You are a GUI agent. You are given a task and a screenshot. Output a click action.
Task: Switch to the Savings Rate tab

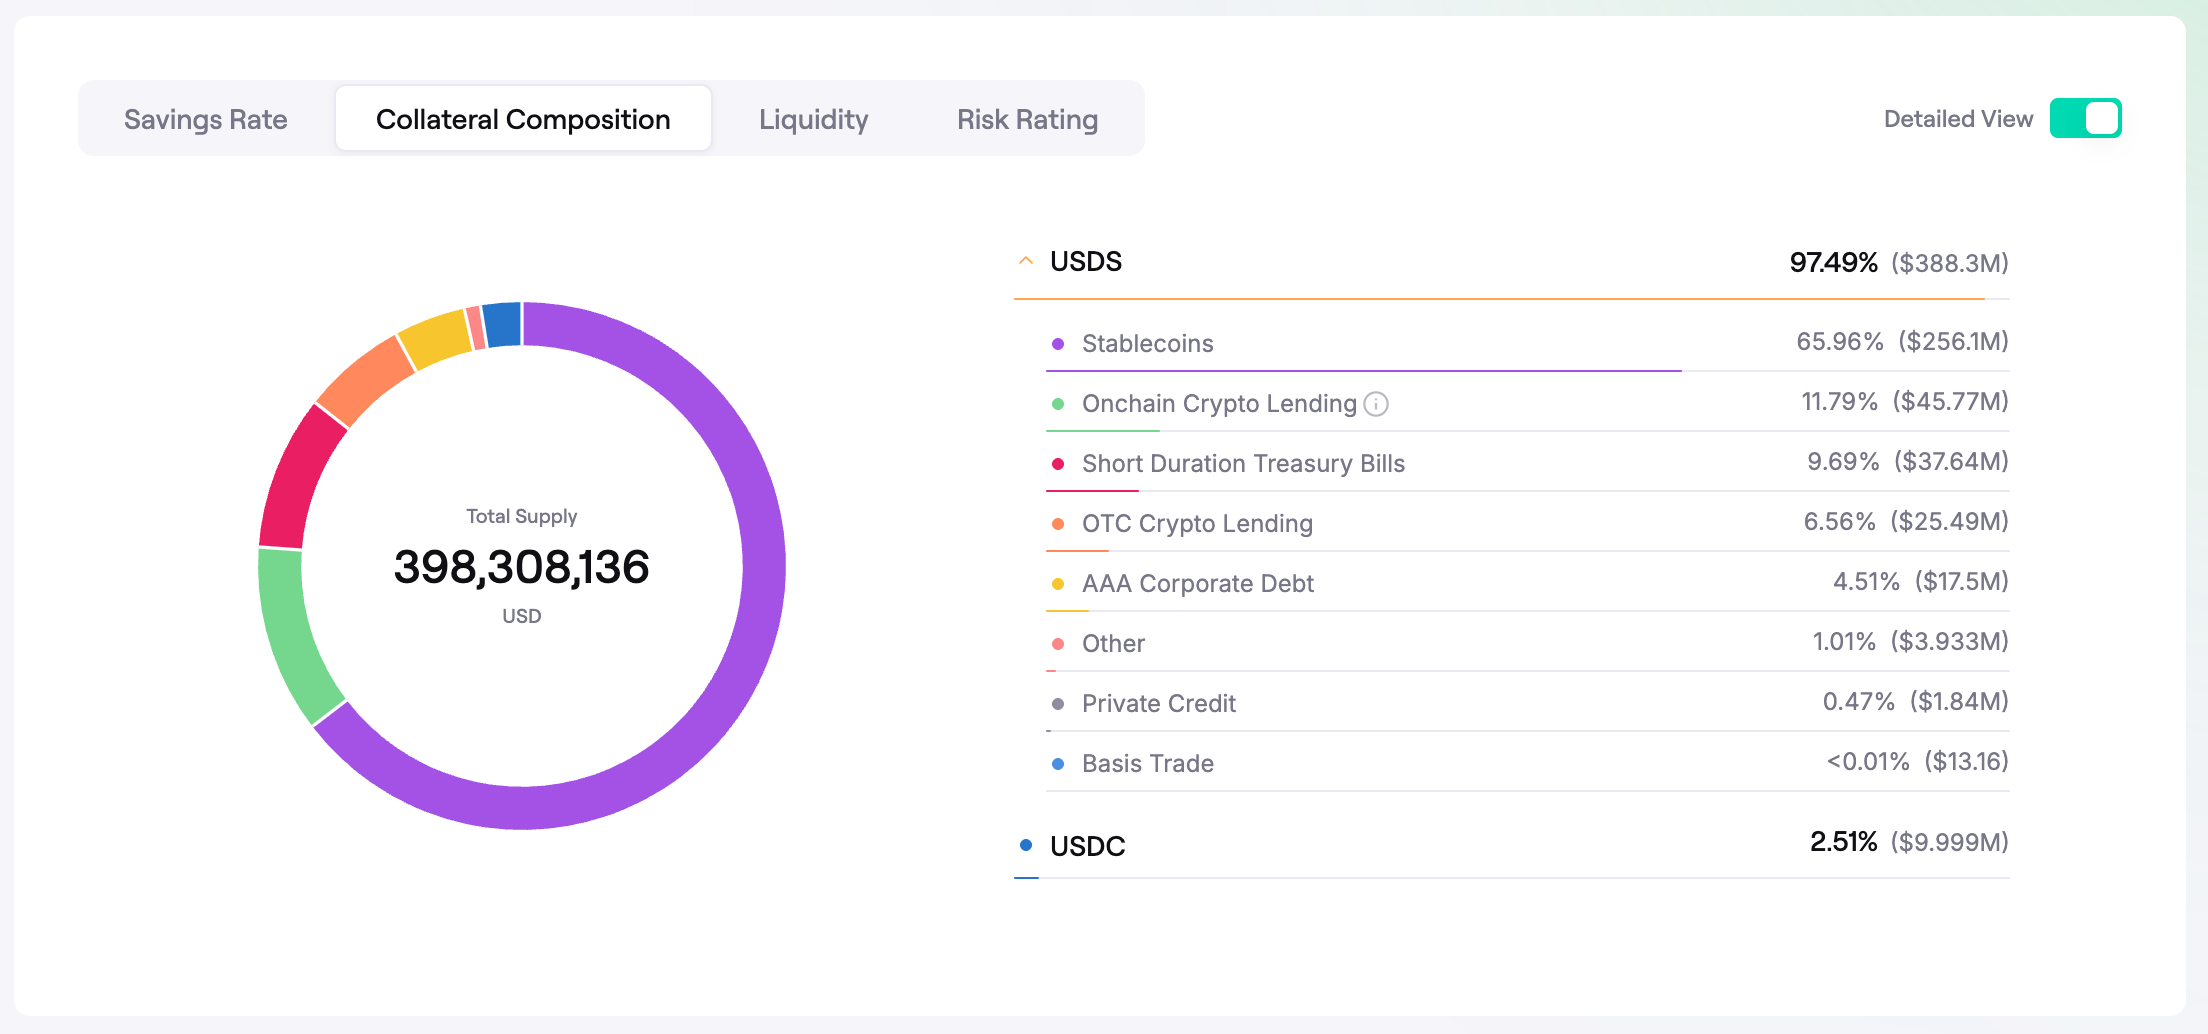pos(205,119)
